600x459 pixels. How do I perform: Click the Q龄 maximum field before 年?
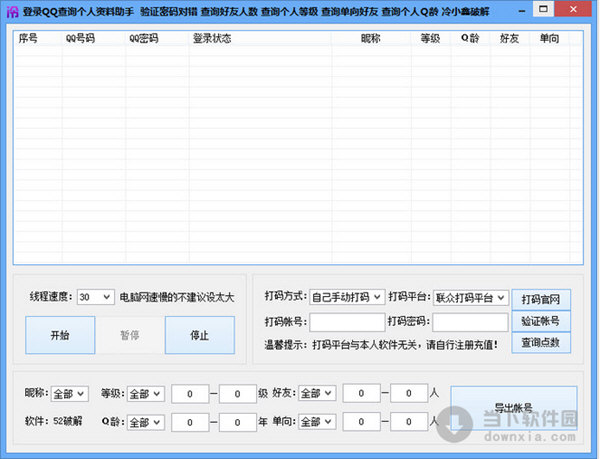pyautogui.click(x=238, y=422)
